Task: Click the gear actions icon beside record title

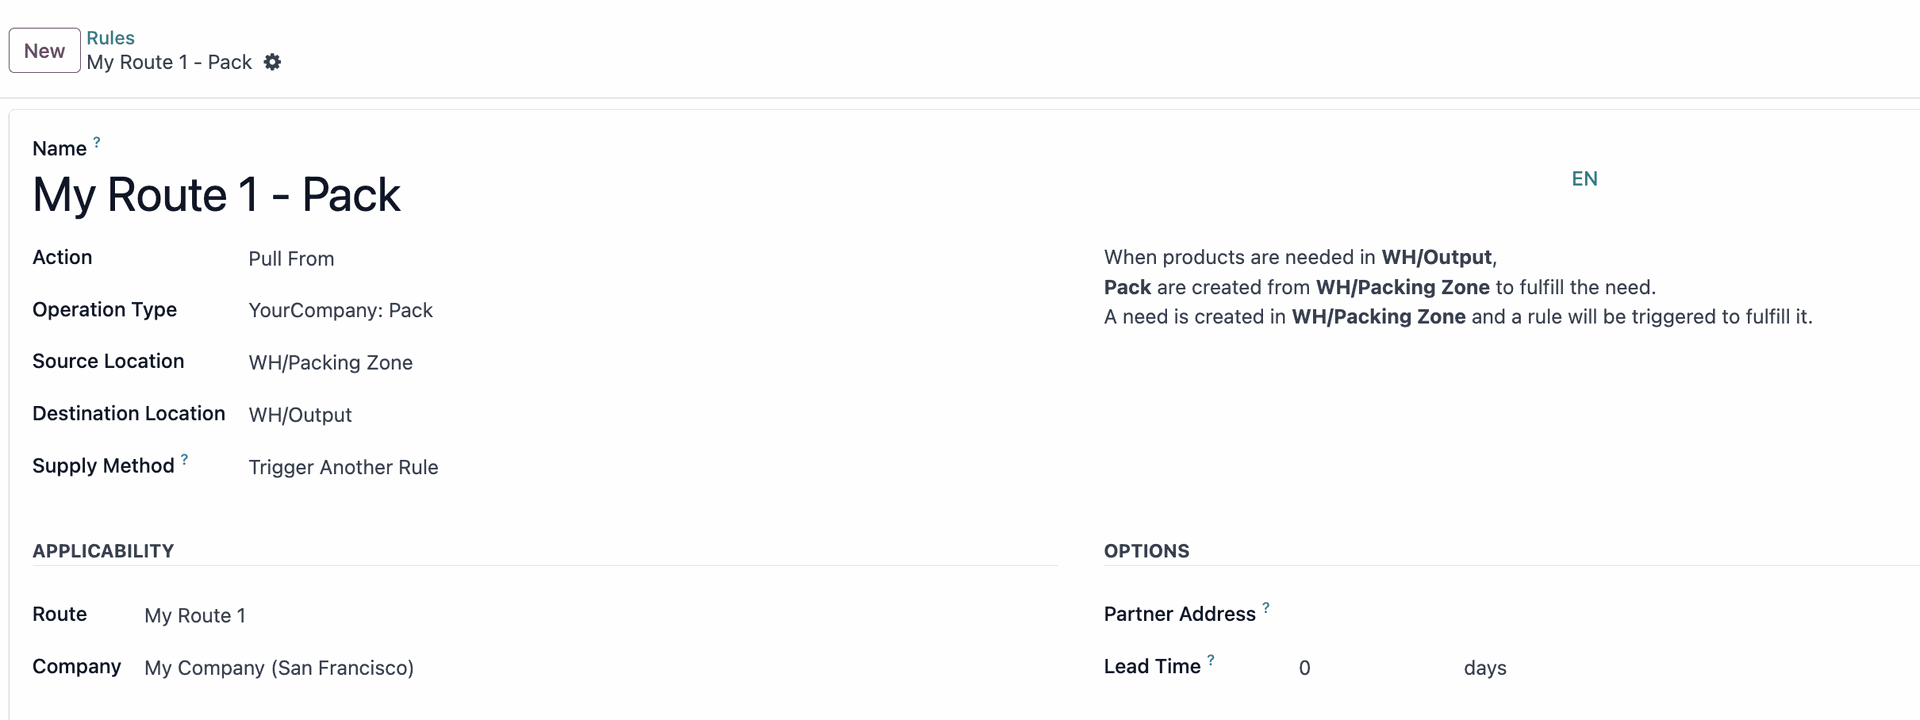Action: pos(272,62)
